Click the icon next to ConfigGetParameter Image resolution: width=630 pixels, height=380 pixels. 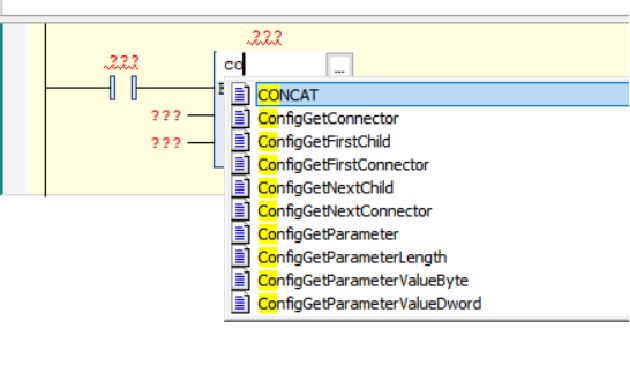[x=240, y=234]
